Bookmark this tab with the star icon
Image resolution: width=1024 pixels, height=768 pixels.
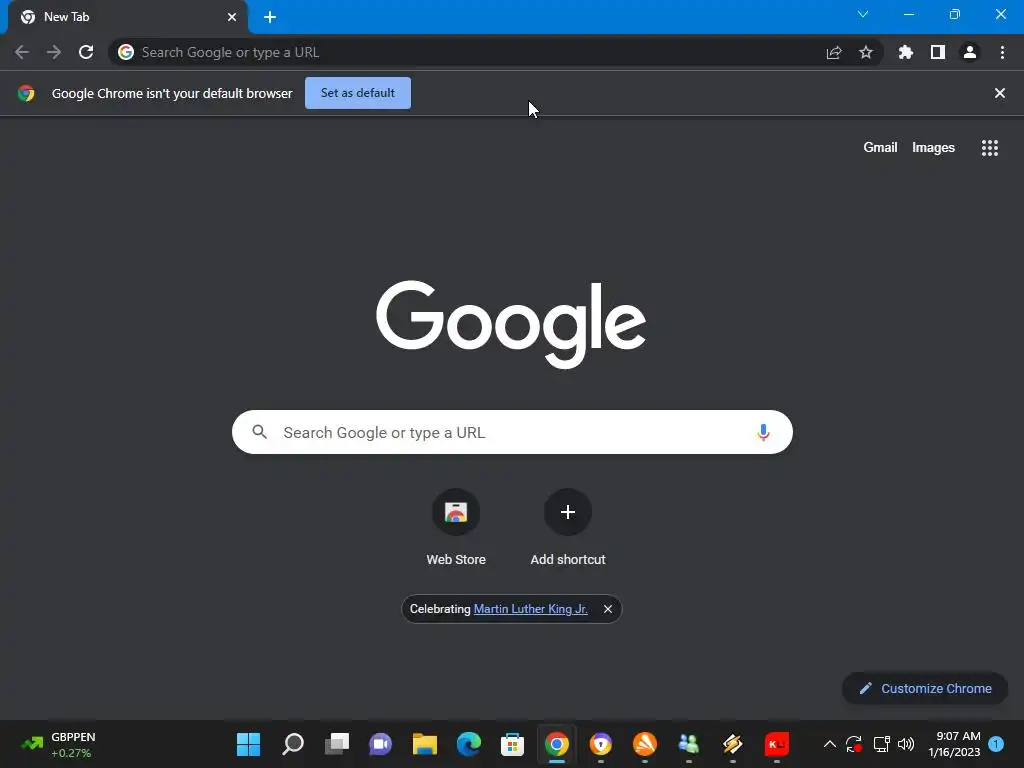[x=866, y=52]
